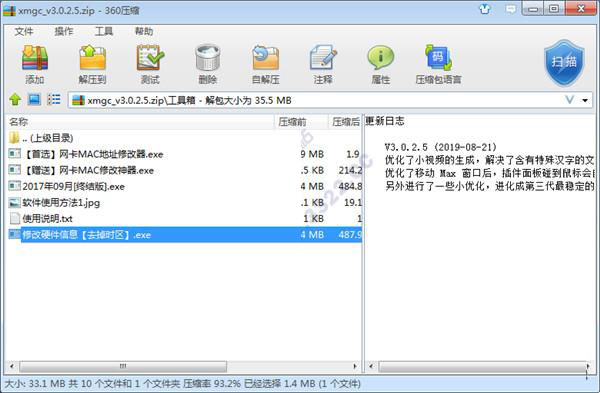Viewport: 600px width, 393px height.
Task: Open the 注释 (Comment) tool
Action: [x=323, y=64]
